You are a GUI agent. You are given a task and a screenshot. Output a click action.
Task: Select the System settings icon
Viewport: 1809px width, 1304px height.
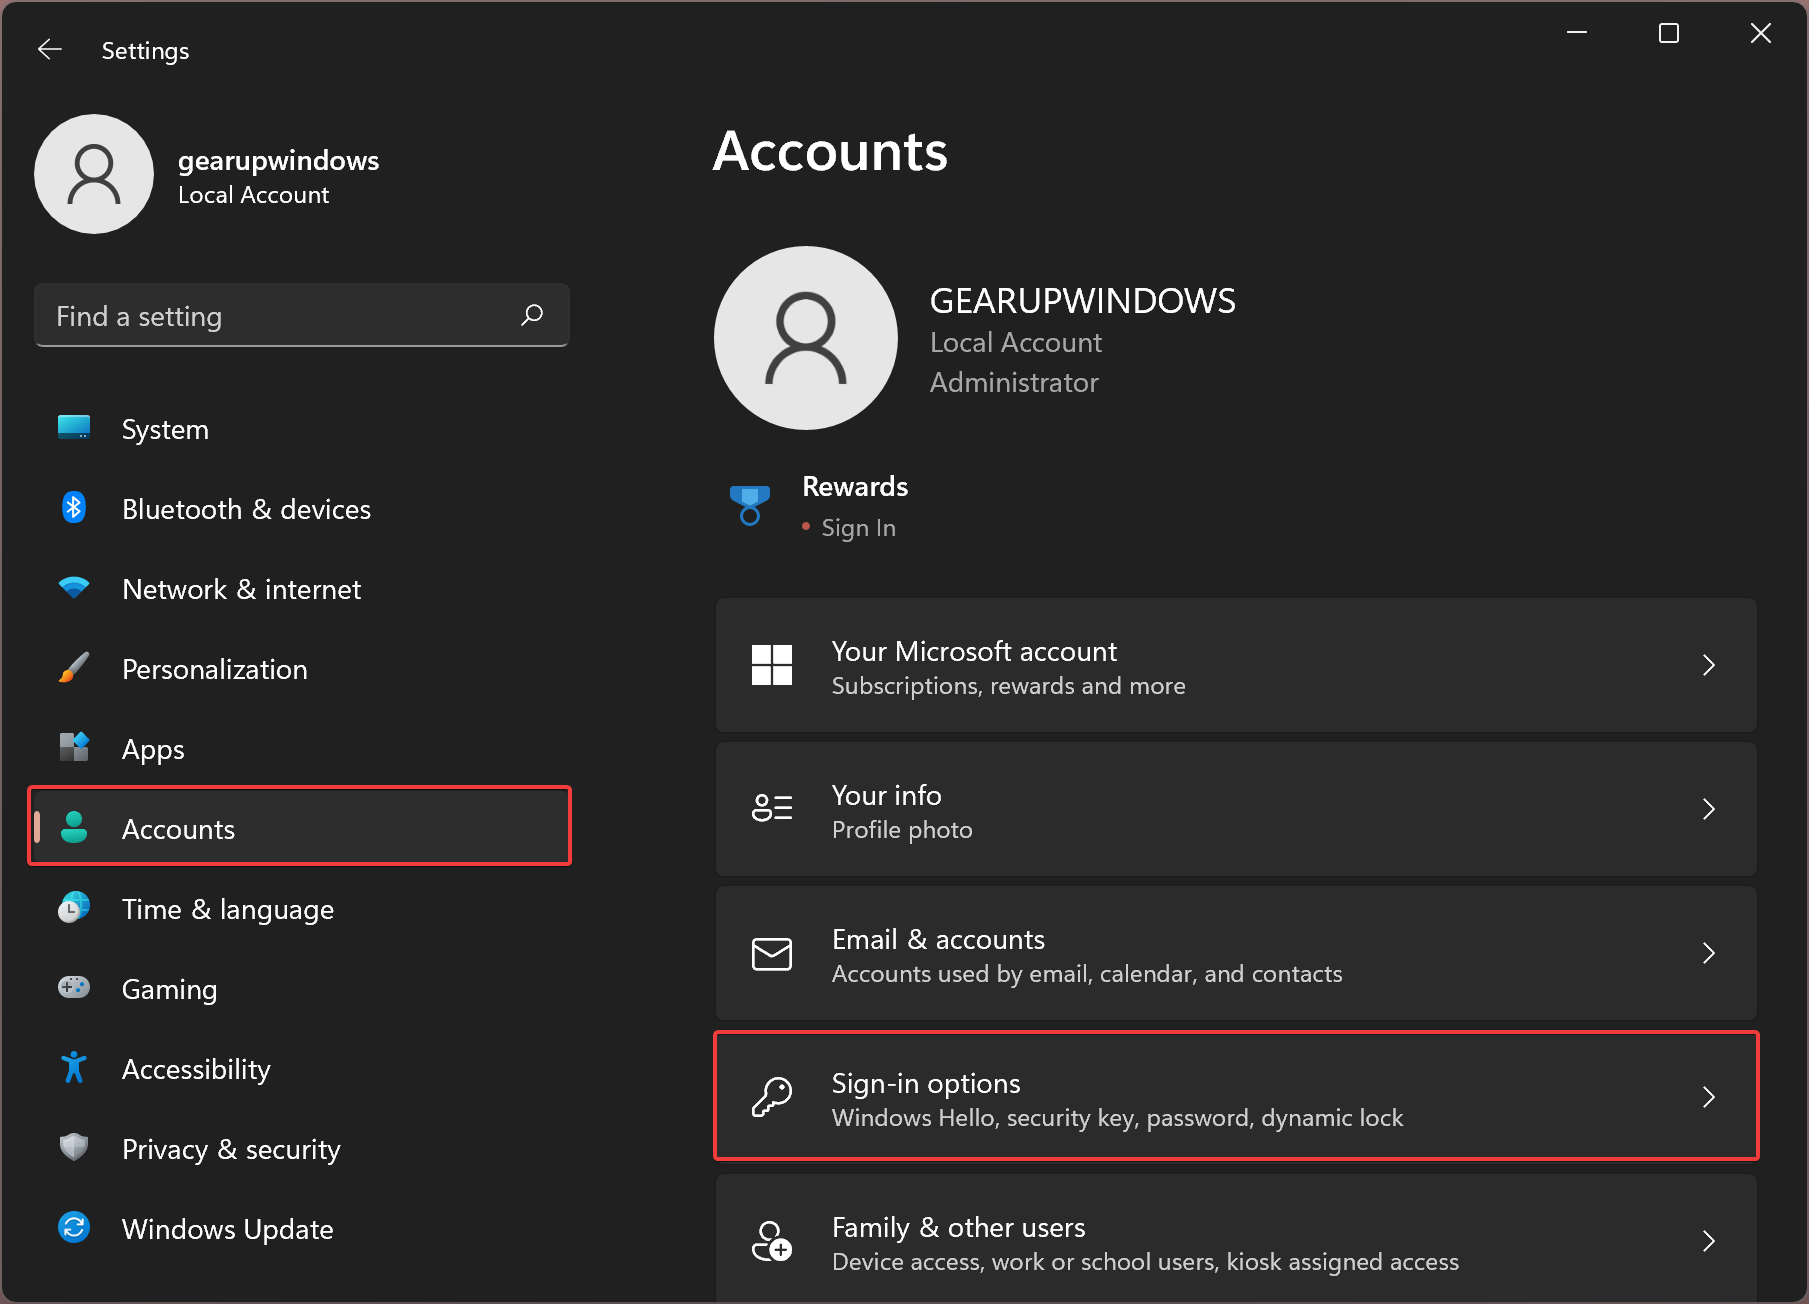[73, 428]
